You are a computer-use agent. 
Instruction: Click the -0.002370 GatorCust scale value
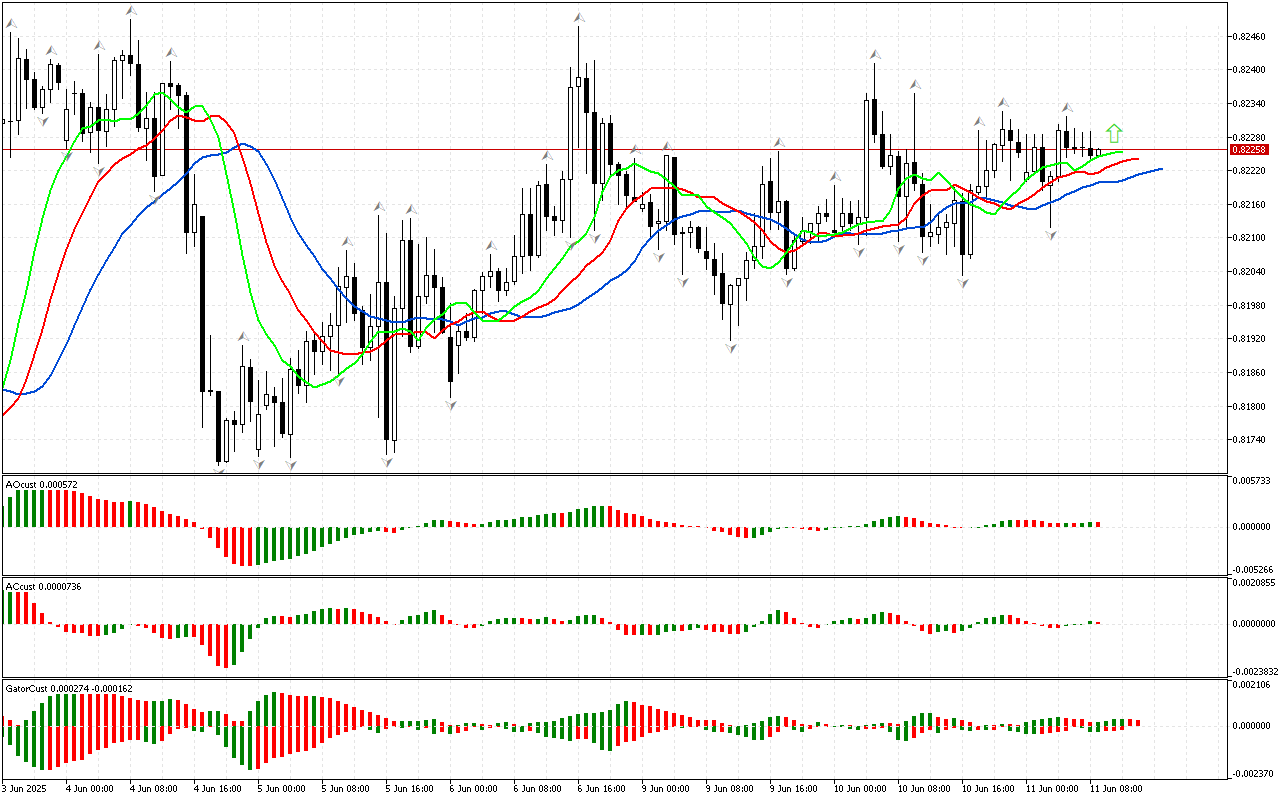pos(1252,772)
